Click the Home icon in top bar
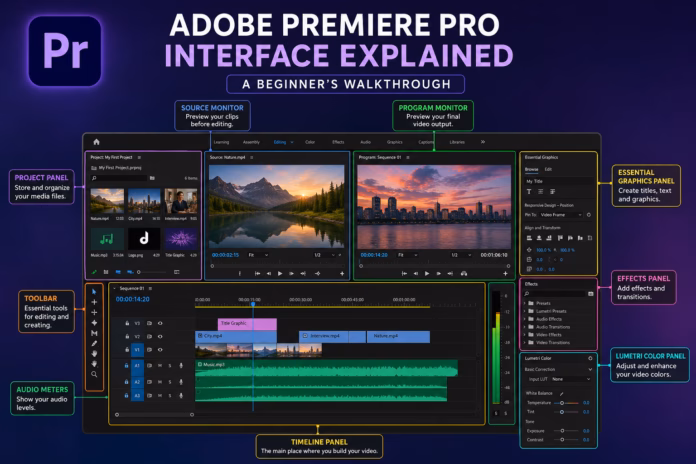 (96, 142)
